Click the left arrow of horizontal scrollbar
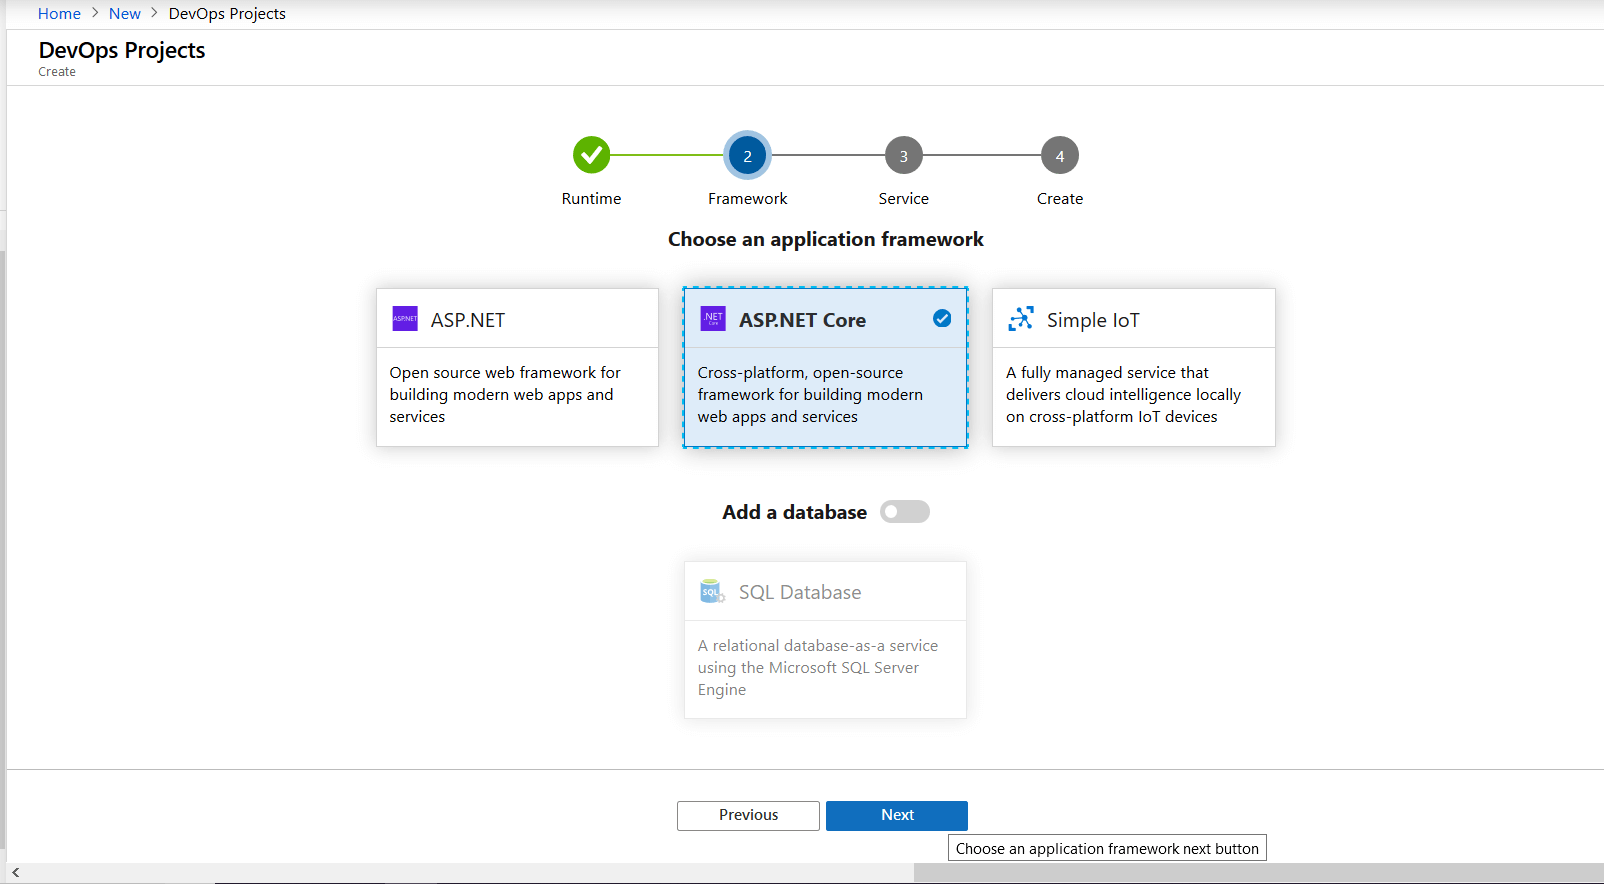This screenshot has width=1604, height=884. (x=15, y=873)
